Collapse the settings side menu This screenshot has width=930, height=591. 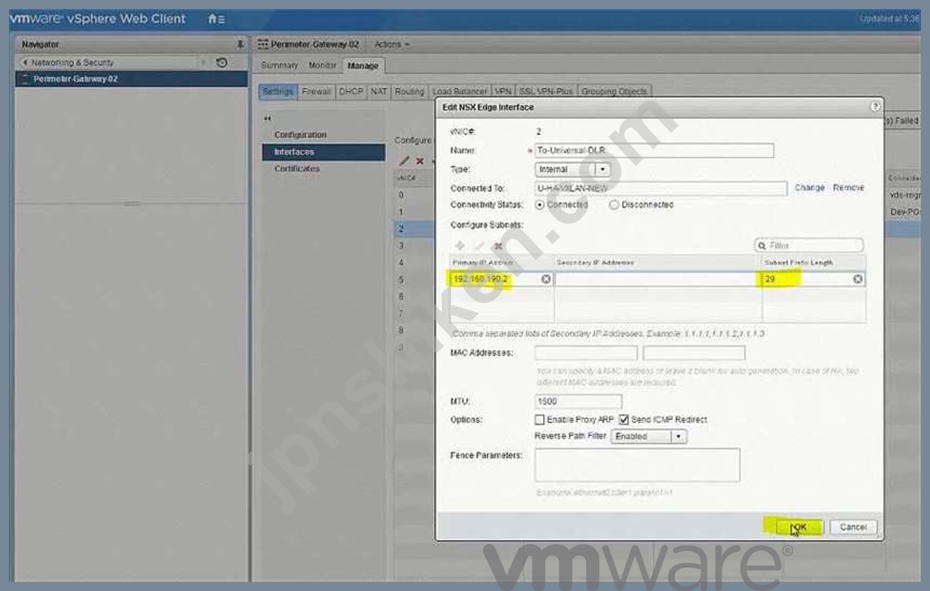[267, 119]
